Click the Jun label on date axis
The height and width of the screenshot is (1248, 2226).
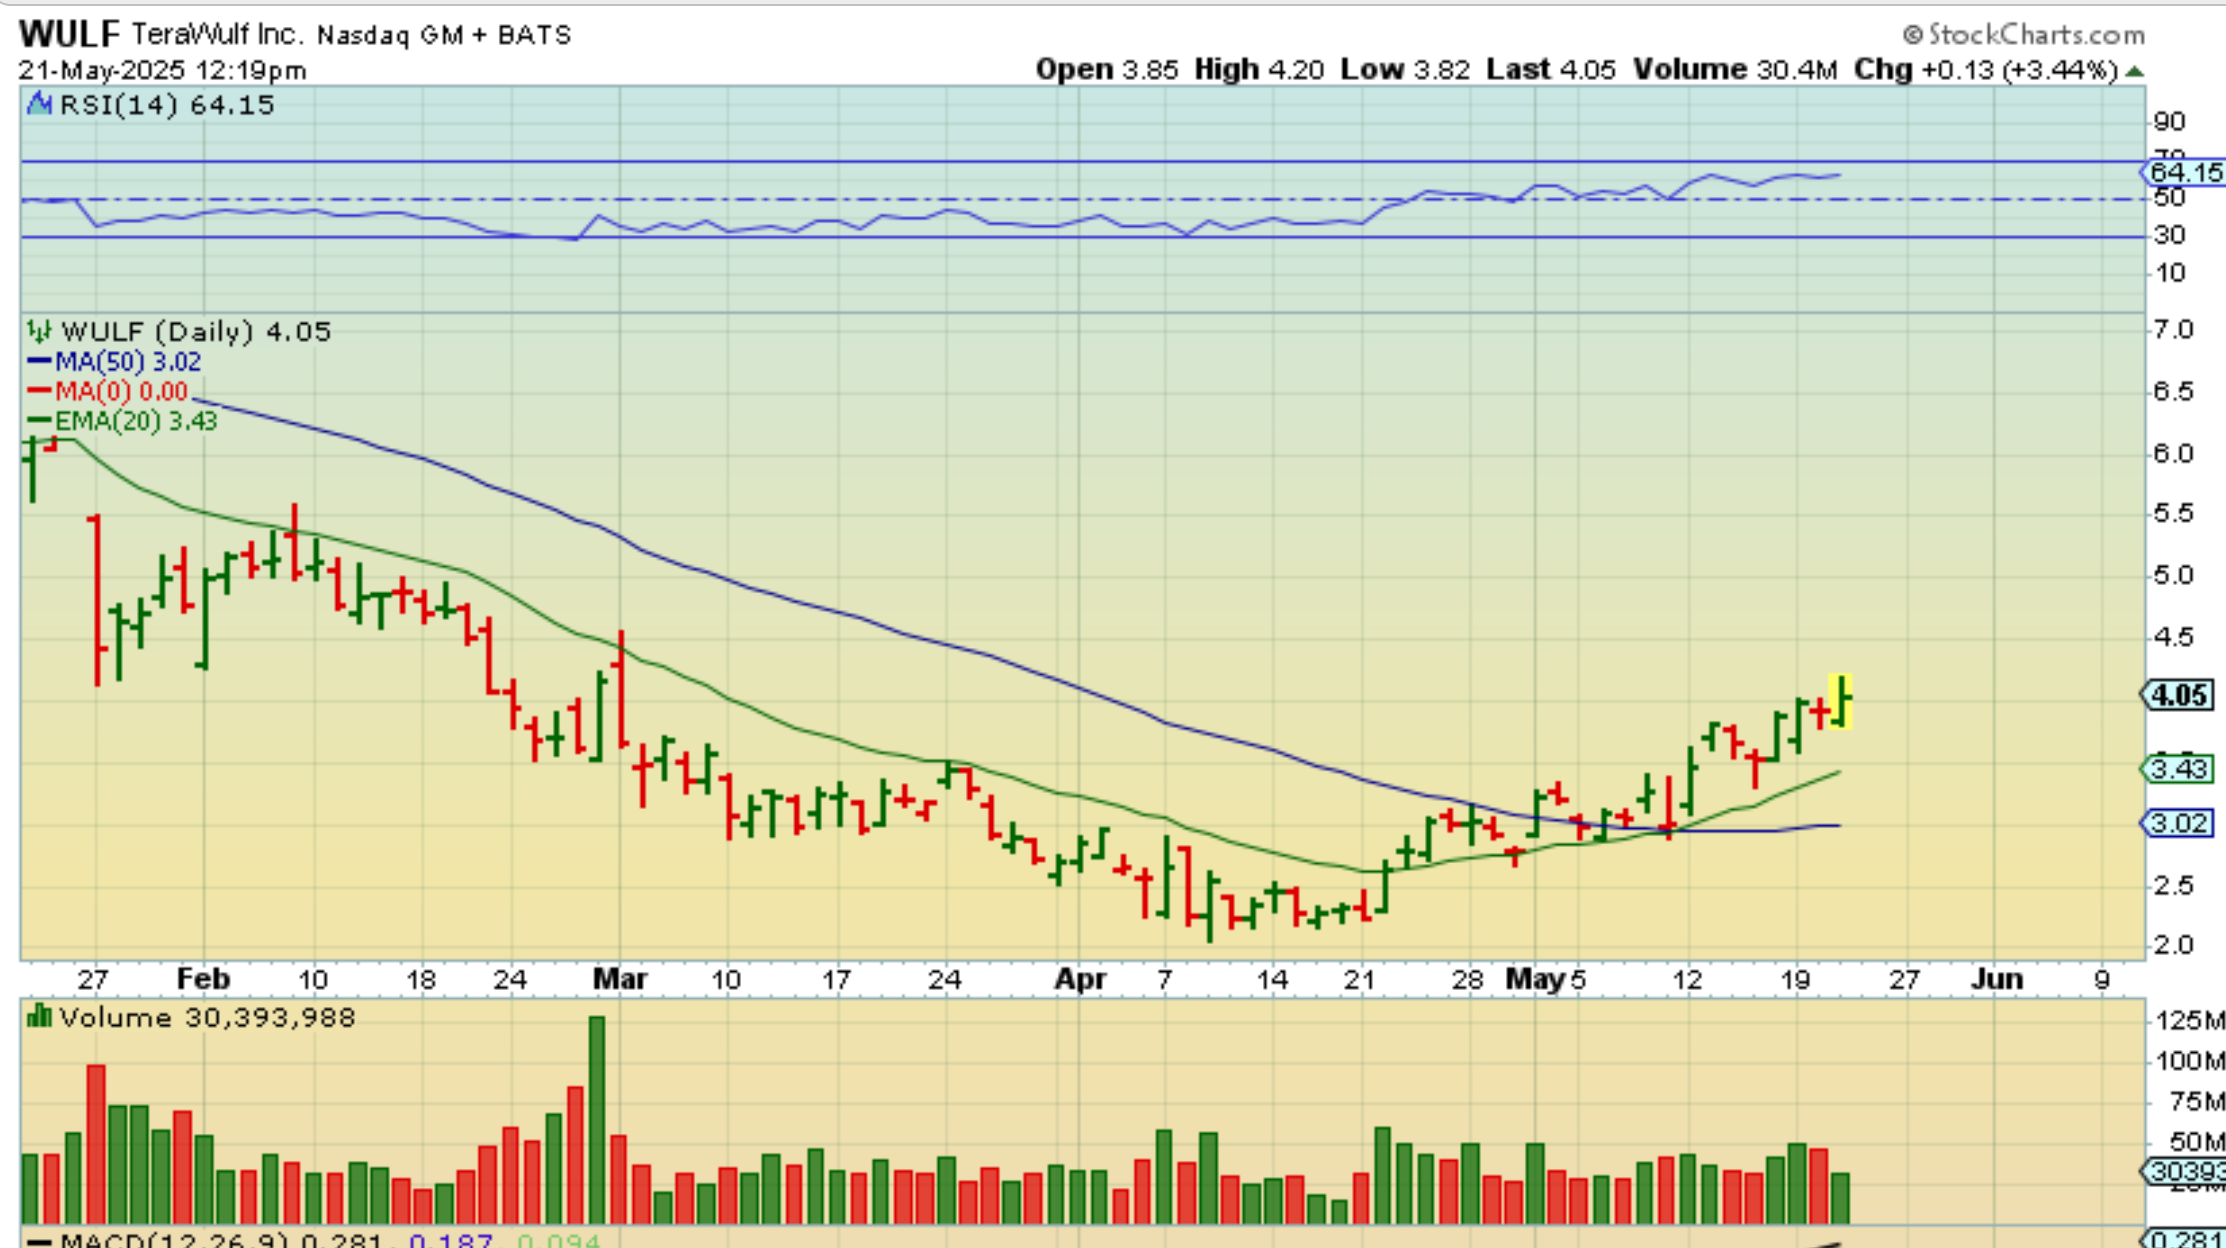[1996, 979]
